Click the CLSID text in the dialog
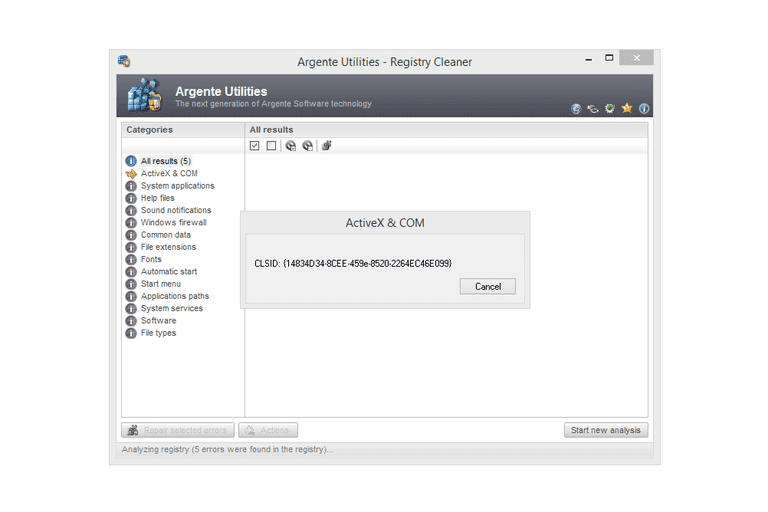The height and width of the screenshot is (512, 768). coord(353,264)
